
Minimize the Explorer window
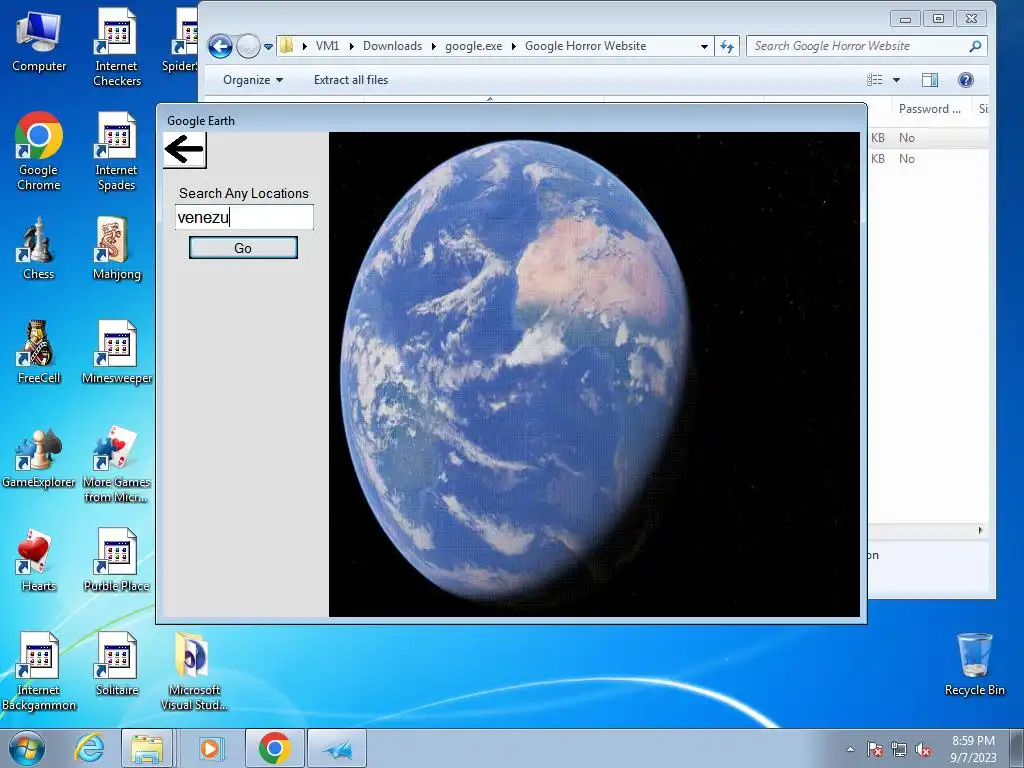905,19
